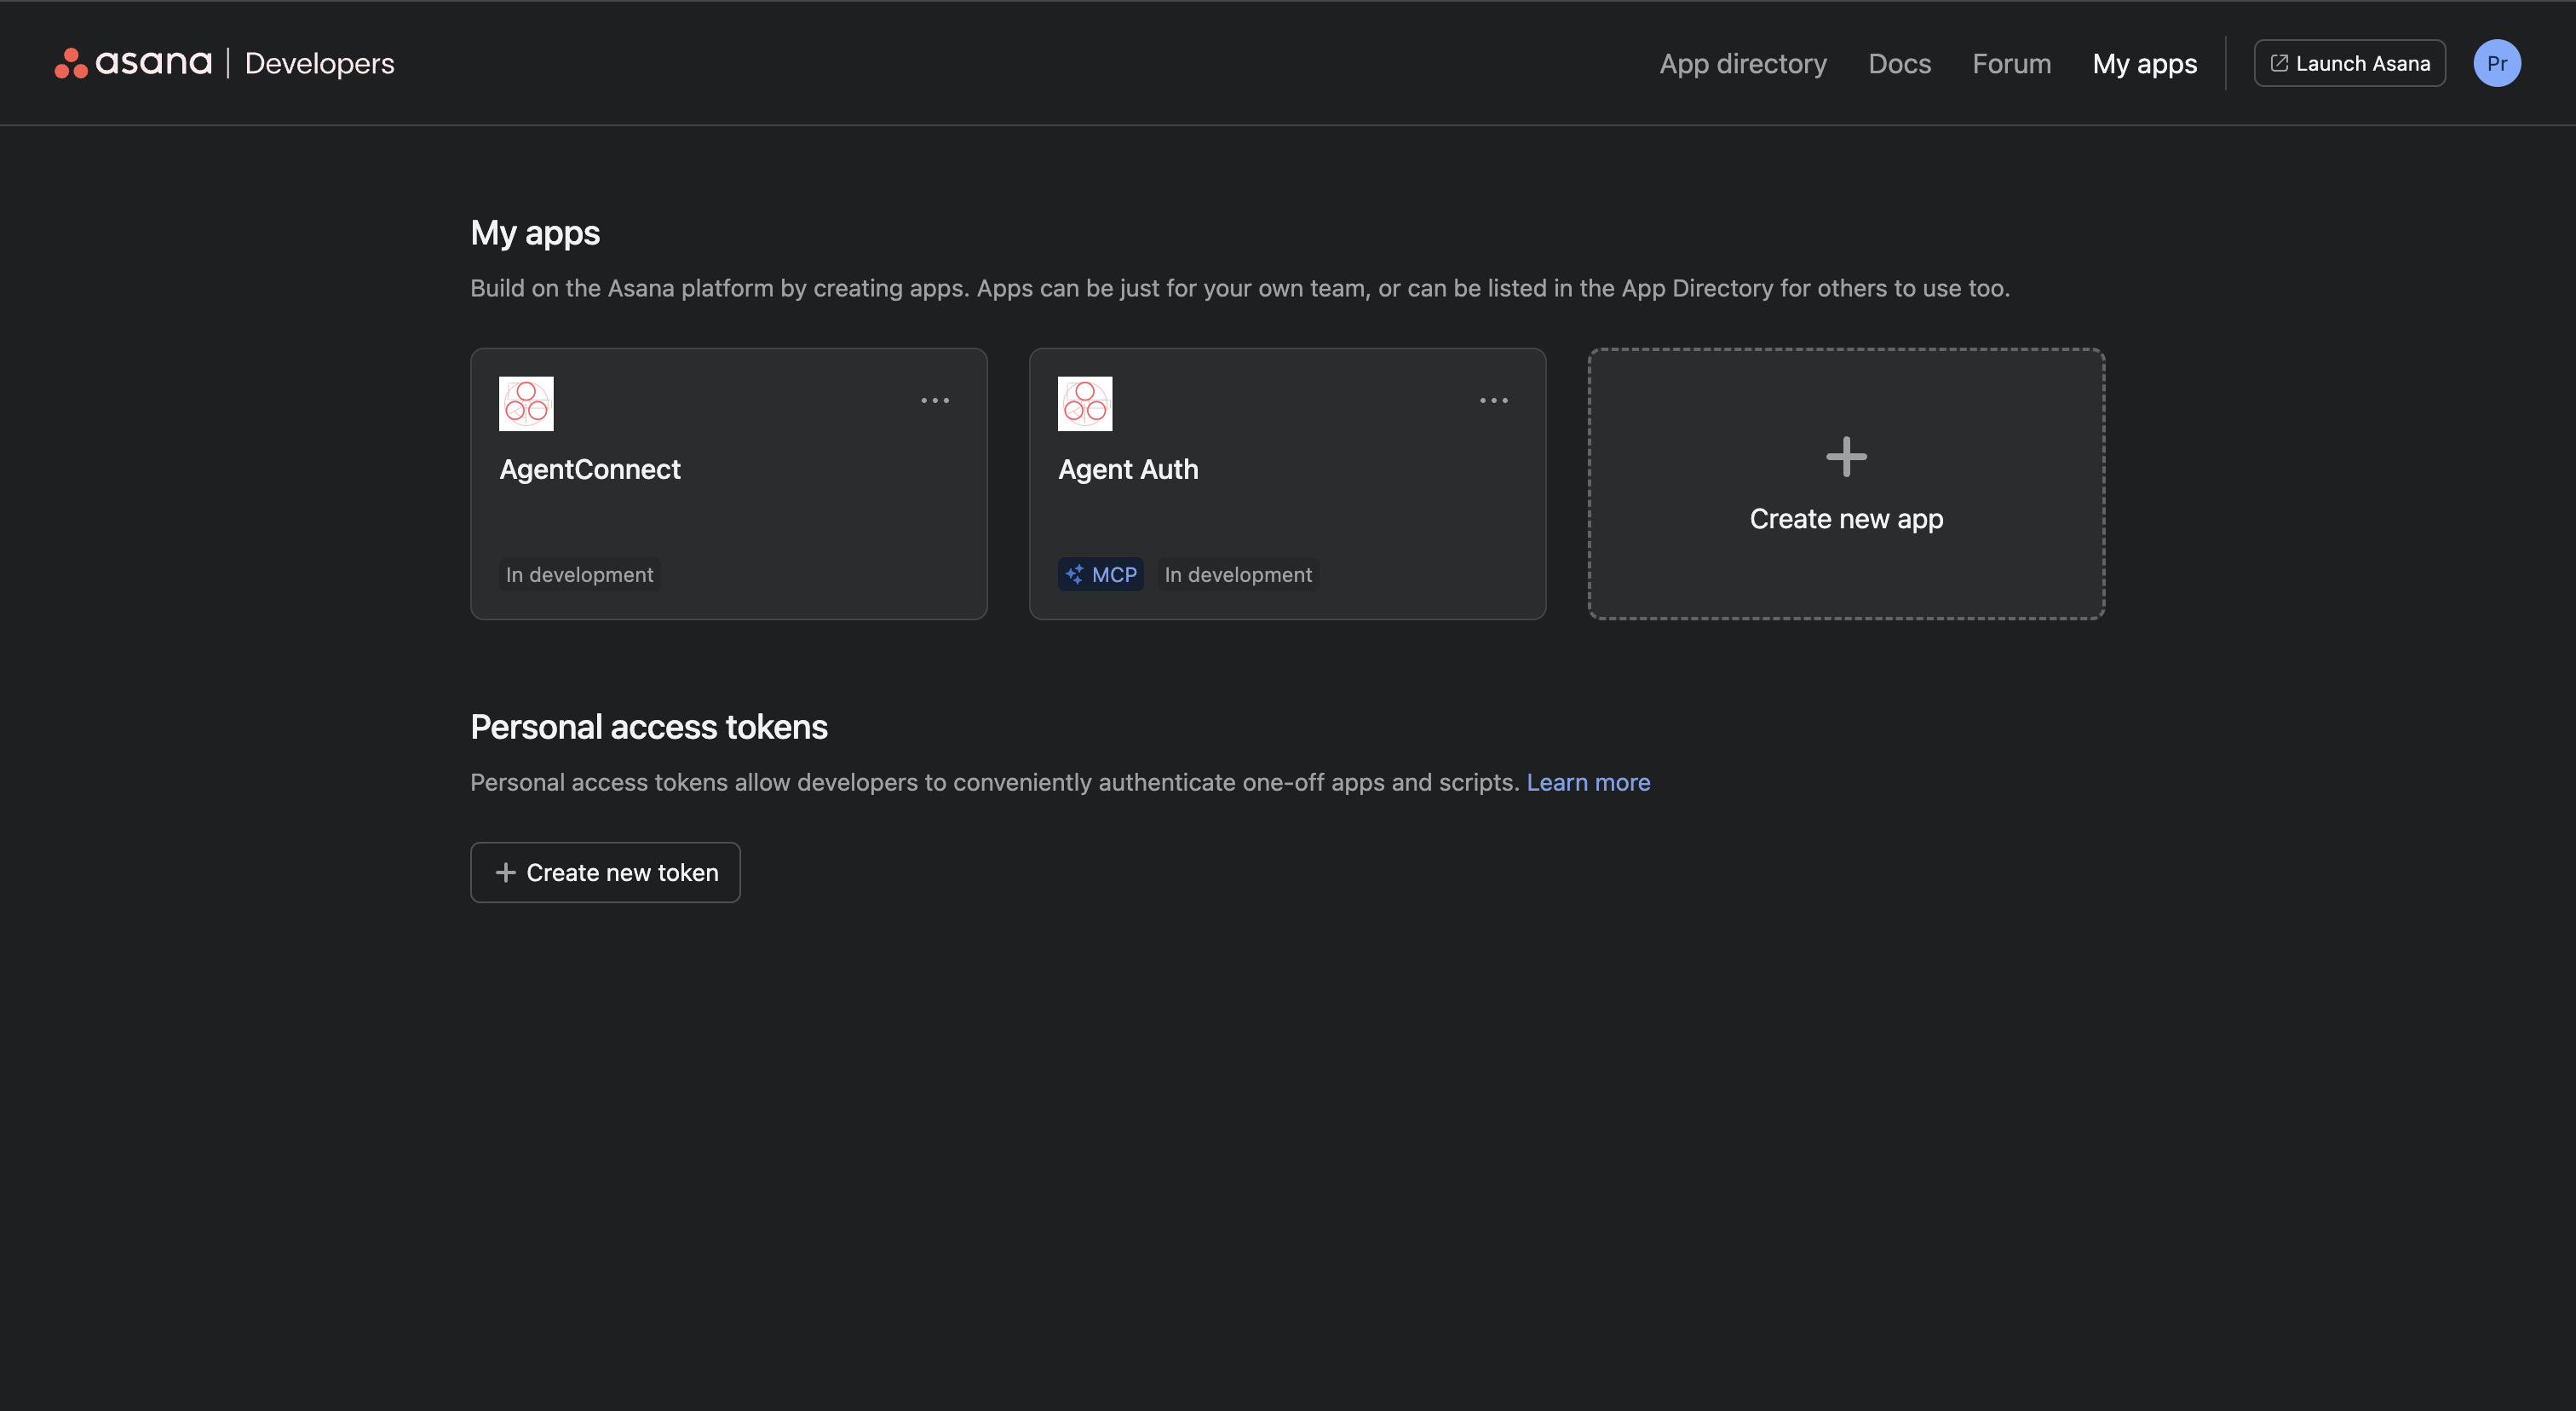The height and width of the screenshot is (1411, 2576).
Task: Open the AgentConnect app title
Action: point(590,469)
